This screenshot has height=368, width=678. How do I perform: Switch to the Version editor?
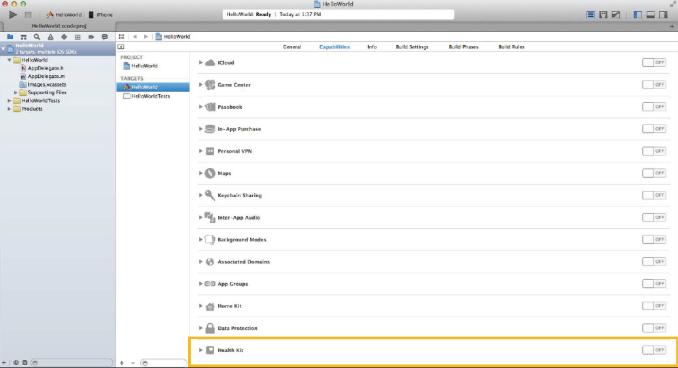pyautogui.click(x=616, y=15)
